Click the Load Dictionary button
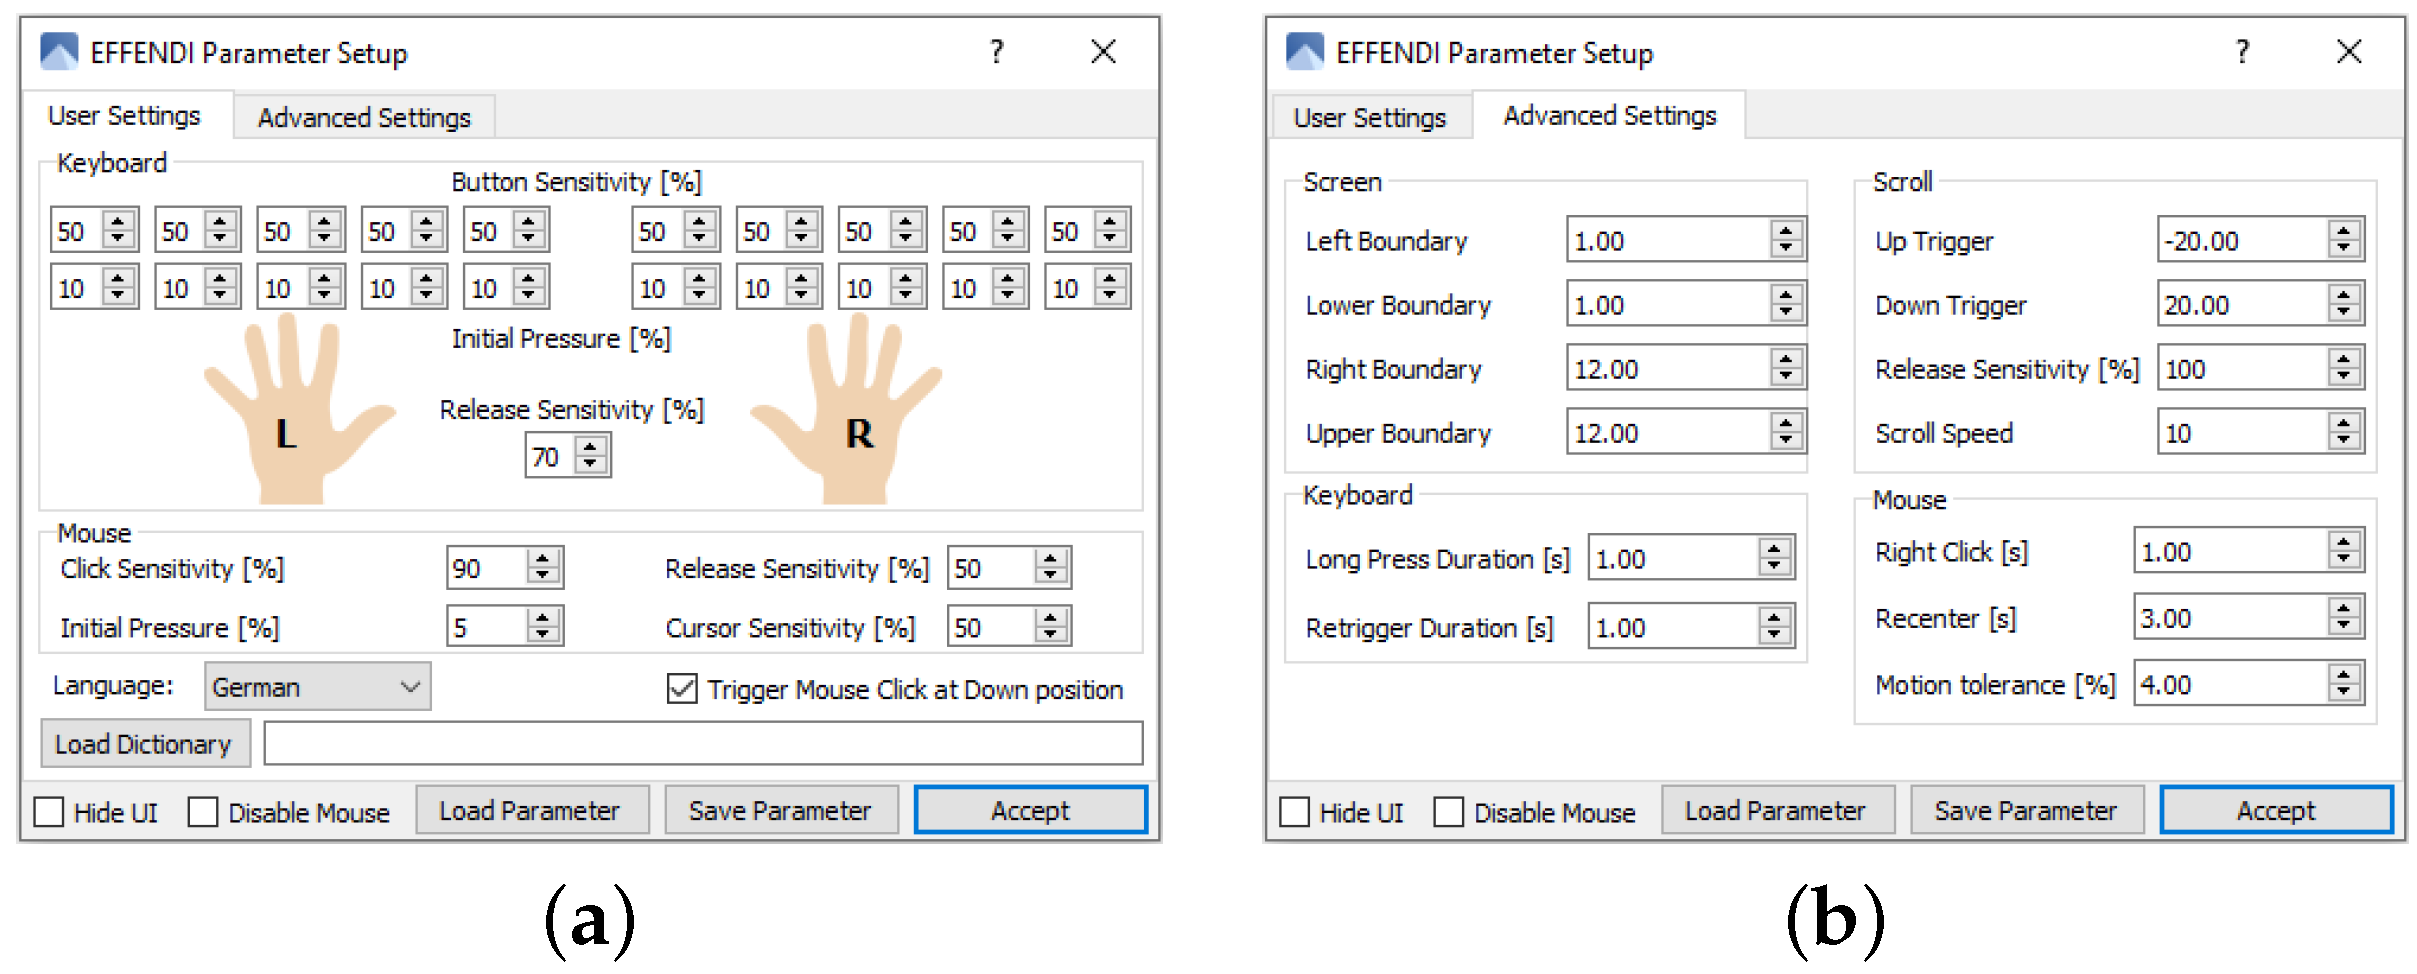The height and width of the screenshot is (974, 2417). click(x=144, y=744)
